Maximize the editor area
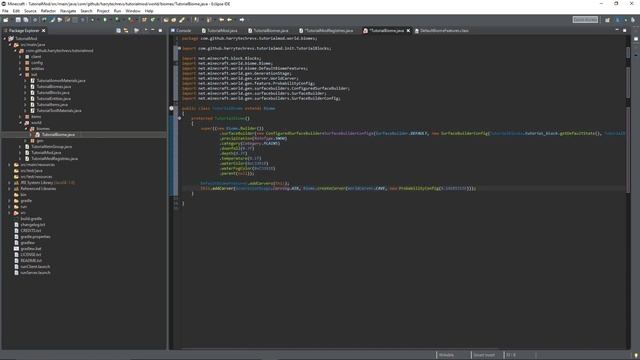The width and height of the screenshot is (640, 360). click(624, 31)
